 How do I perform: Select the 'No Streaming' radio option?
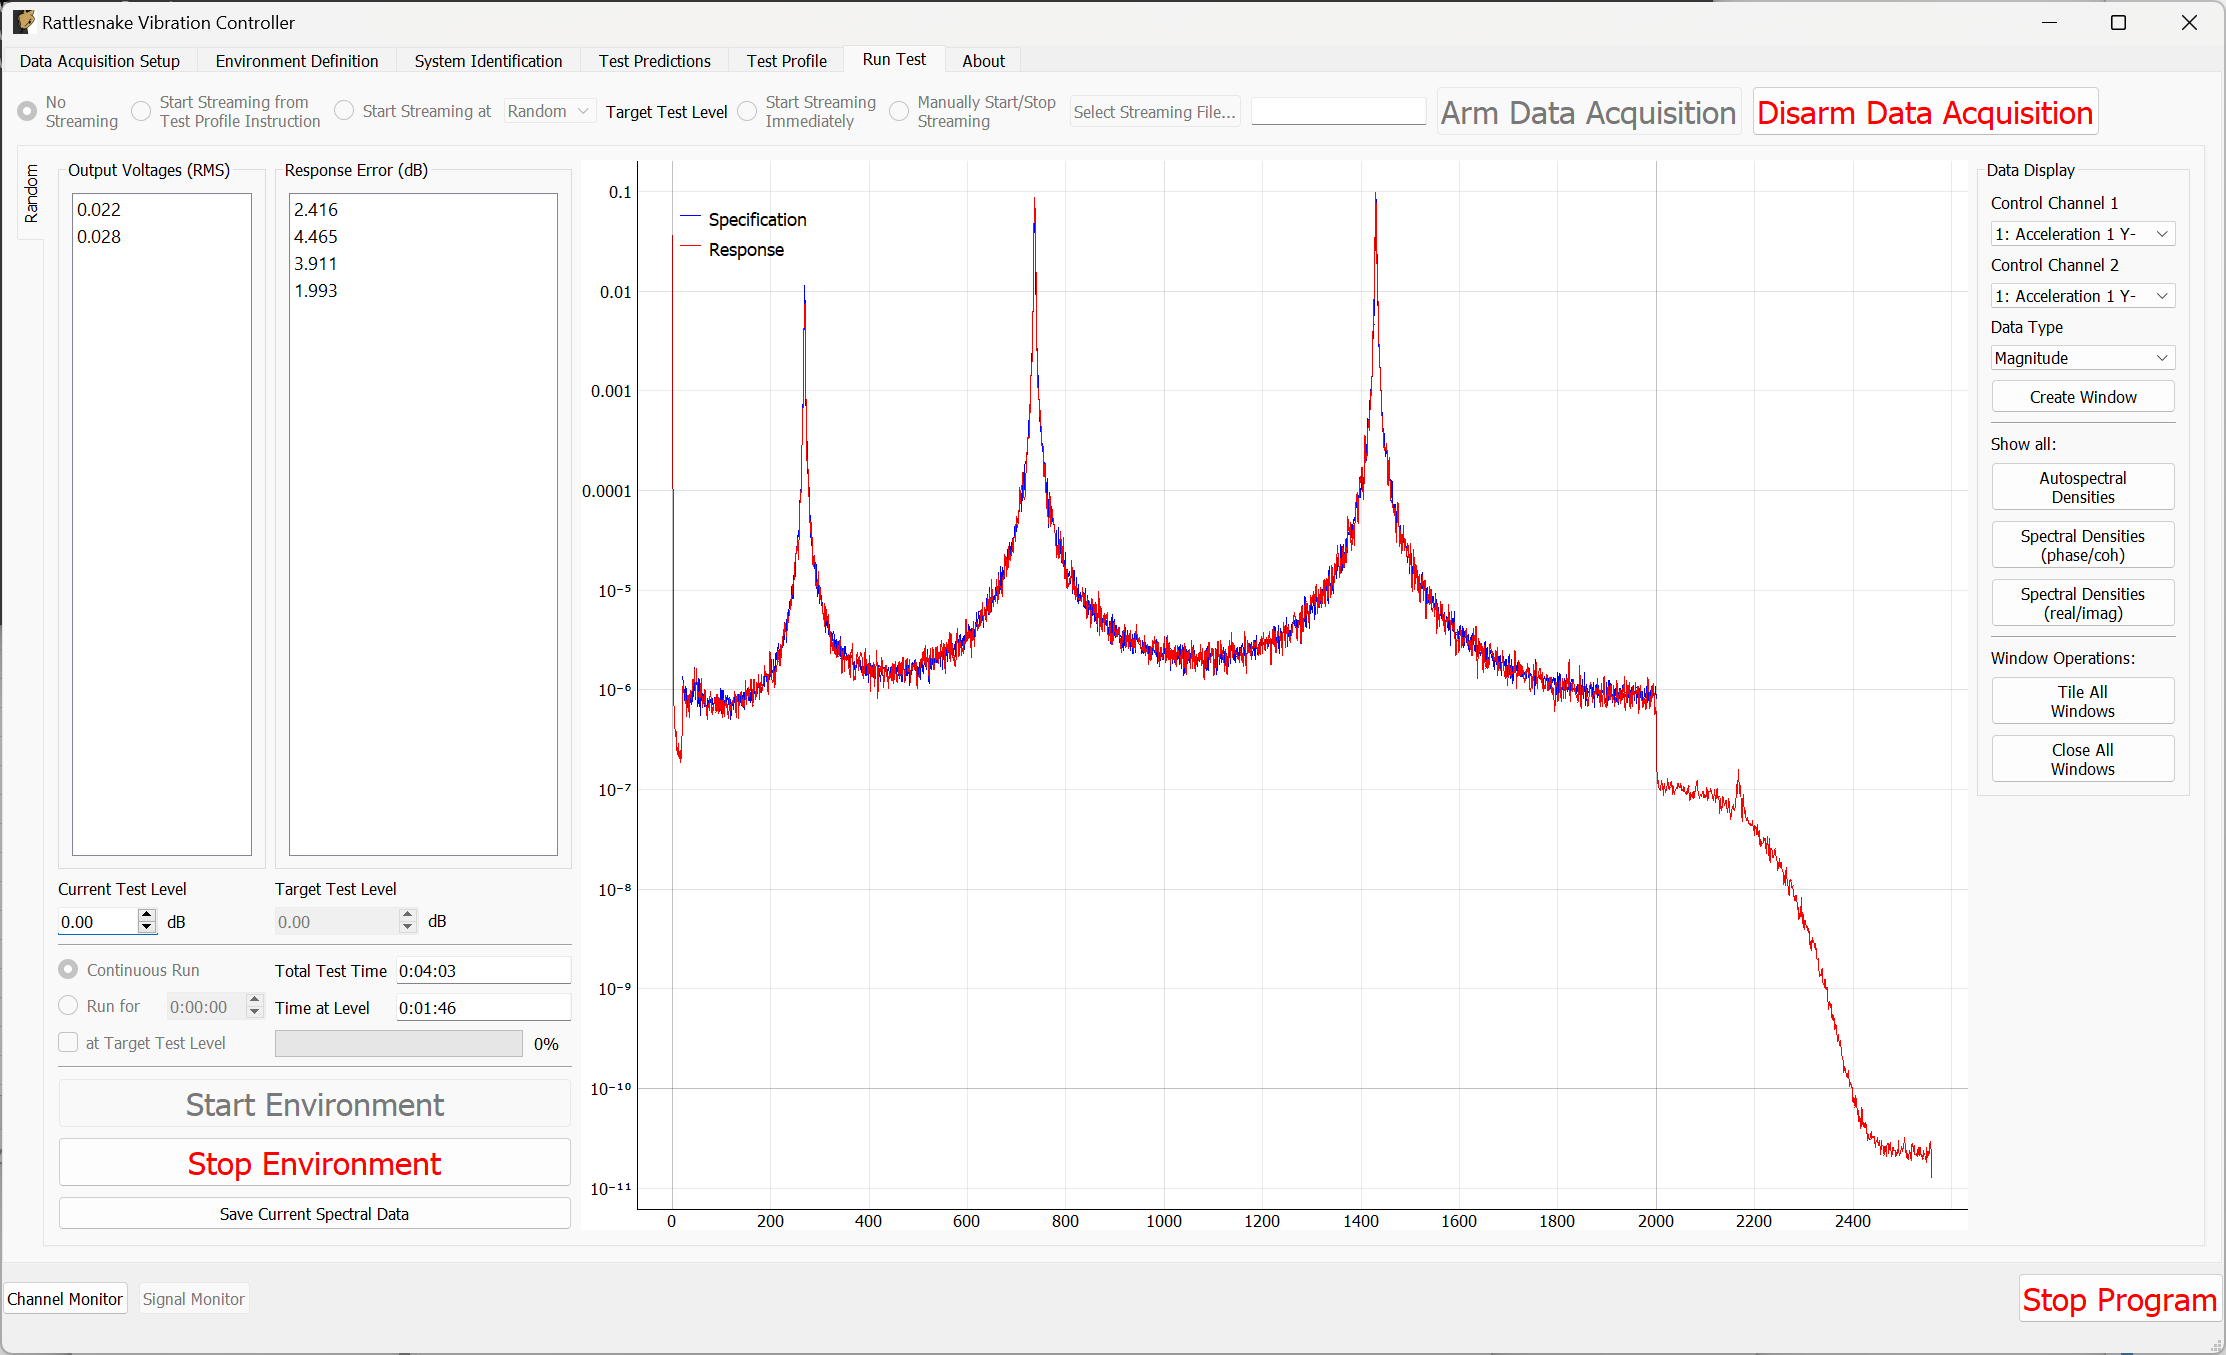tap(25, 111)
